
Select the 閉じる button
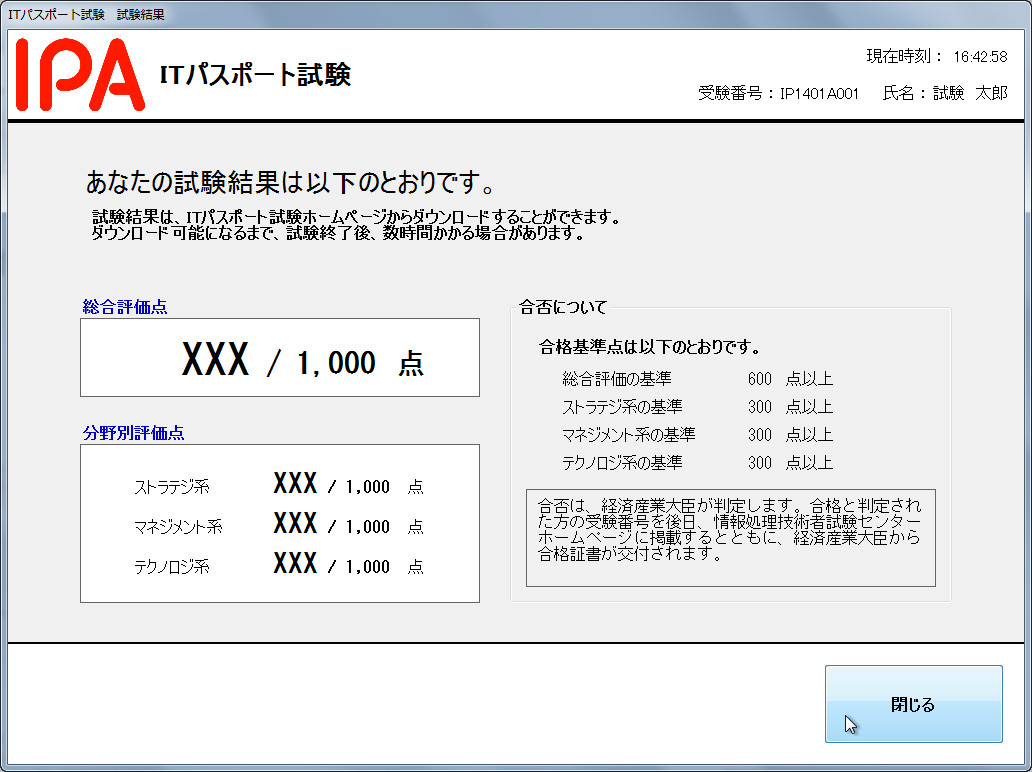pos(912,704)
